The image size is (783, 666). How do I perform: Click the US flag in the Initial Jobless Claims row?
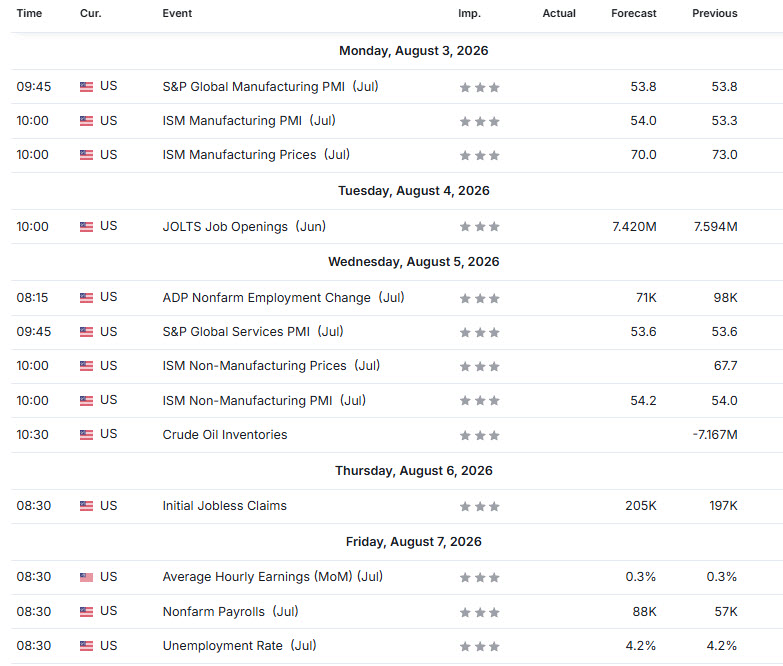coord(86,506)
